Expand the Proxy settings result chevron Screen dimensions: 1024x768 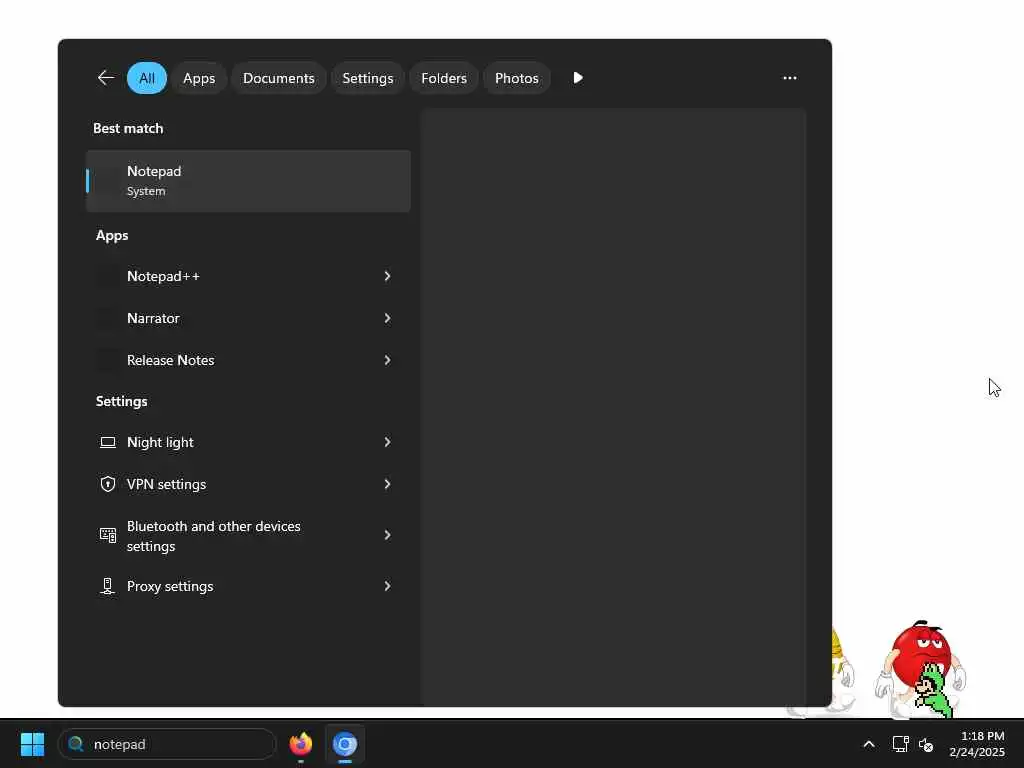(x=387, y=586)
